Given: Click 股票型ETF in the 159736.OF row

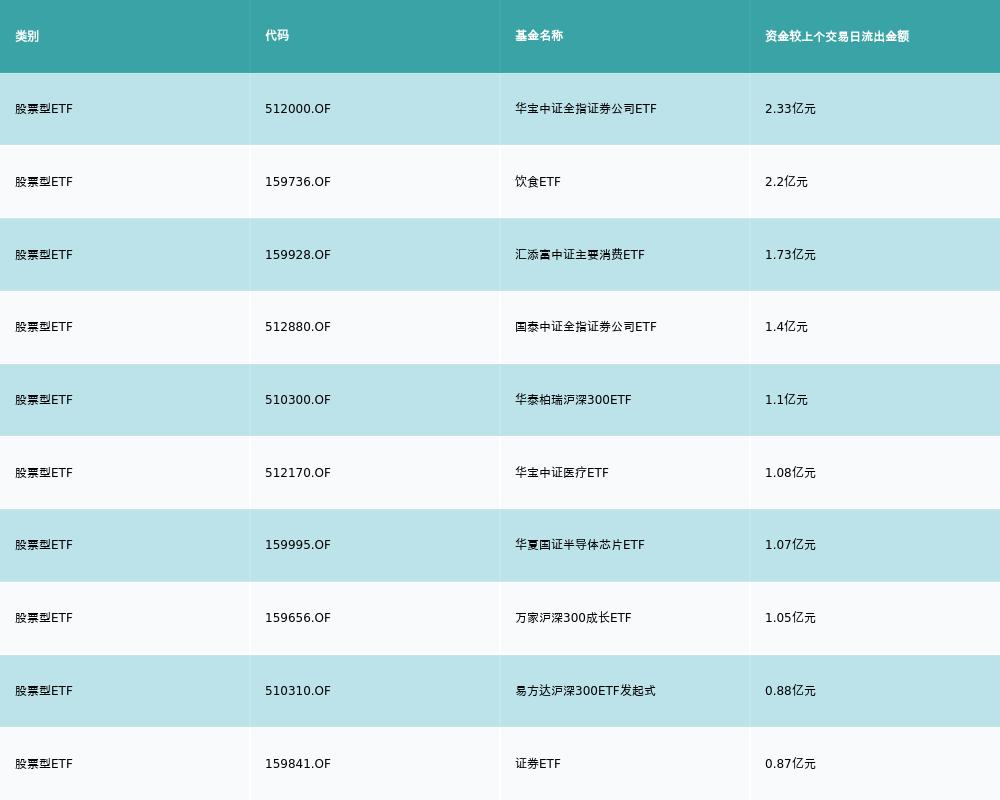Looking at the screenshot, I should (x=44, y=182).
